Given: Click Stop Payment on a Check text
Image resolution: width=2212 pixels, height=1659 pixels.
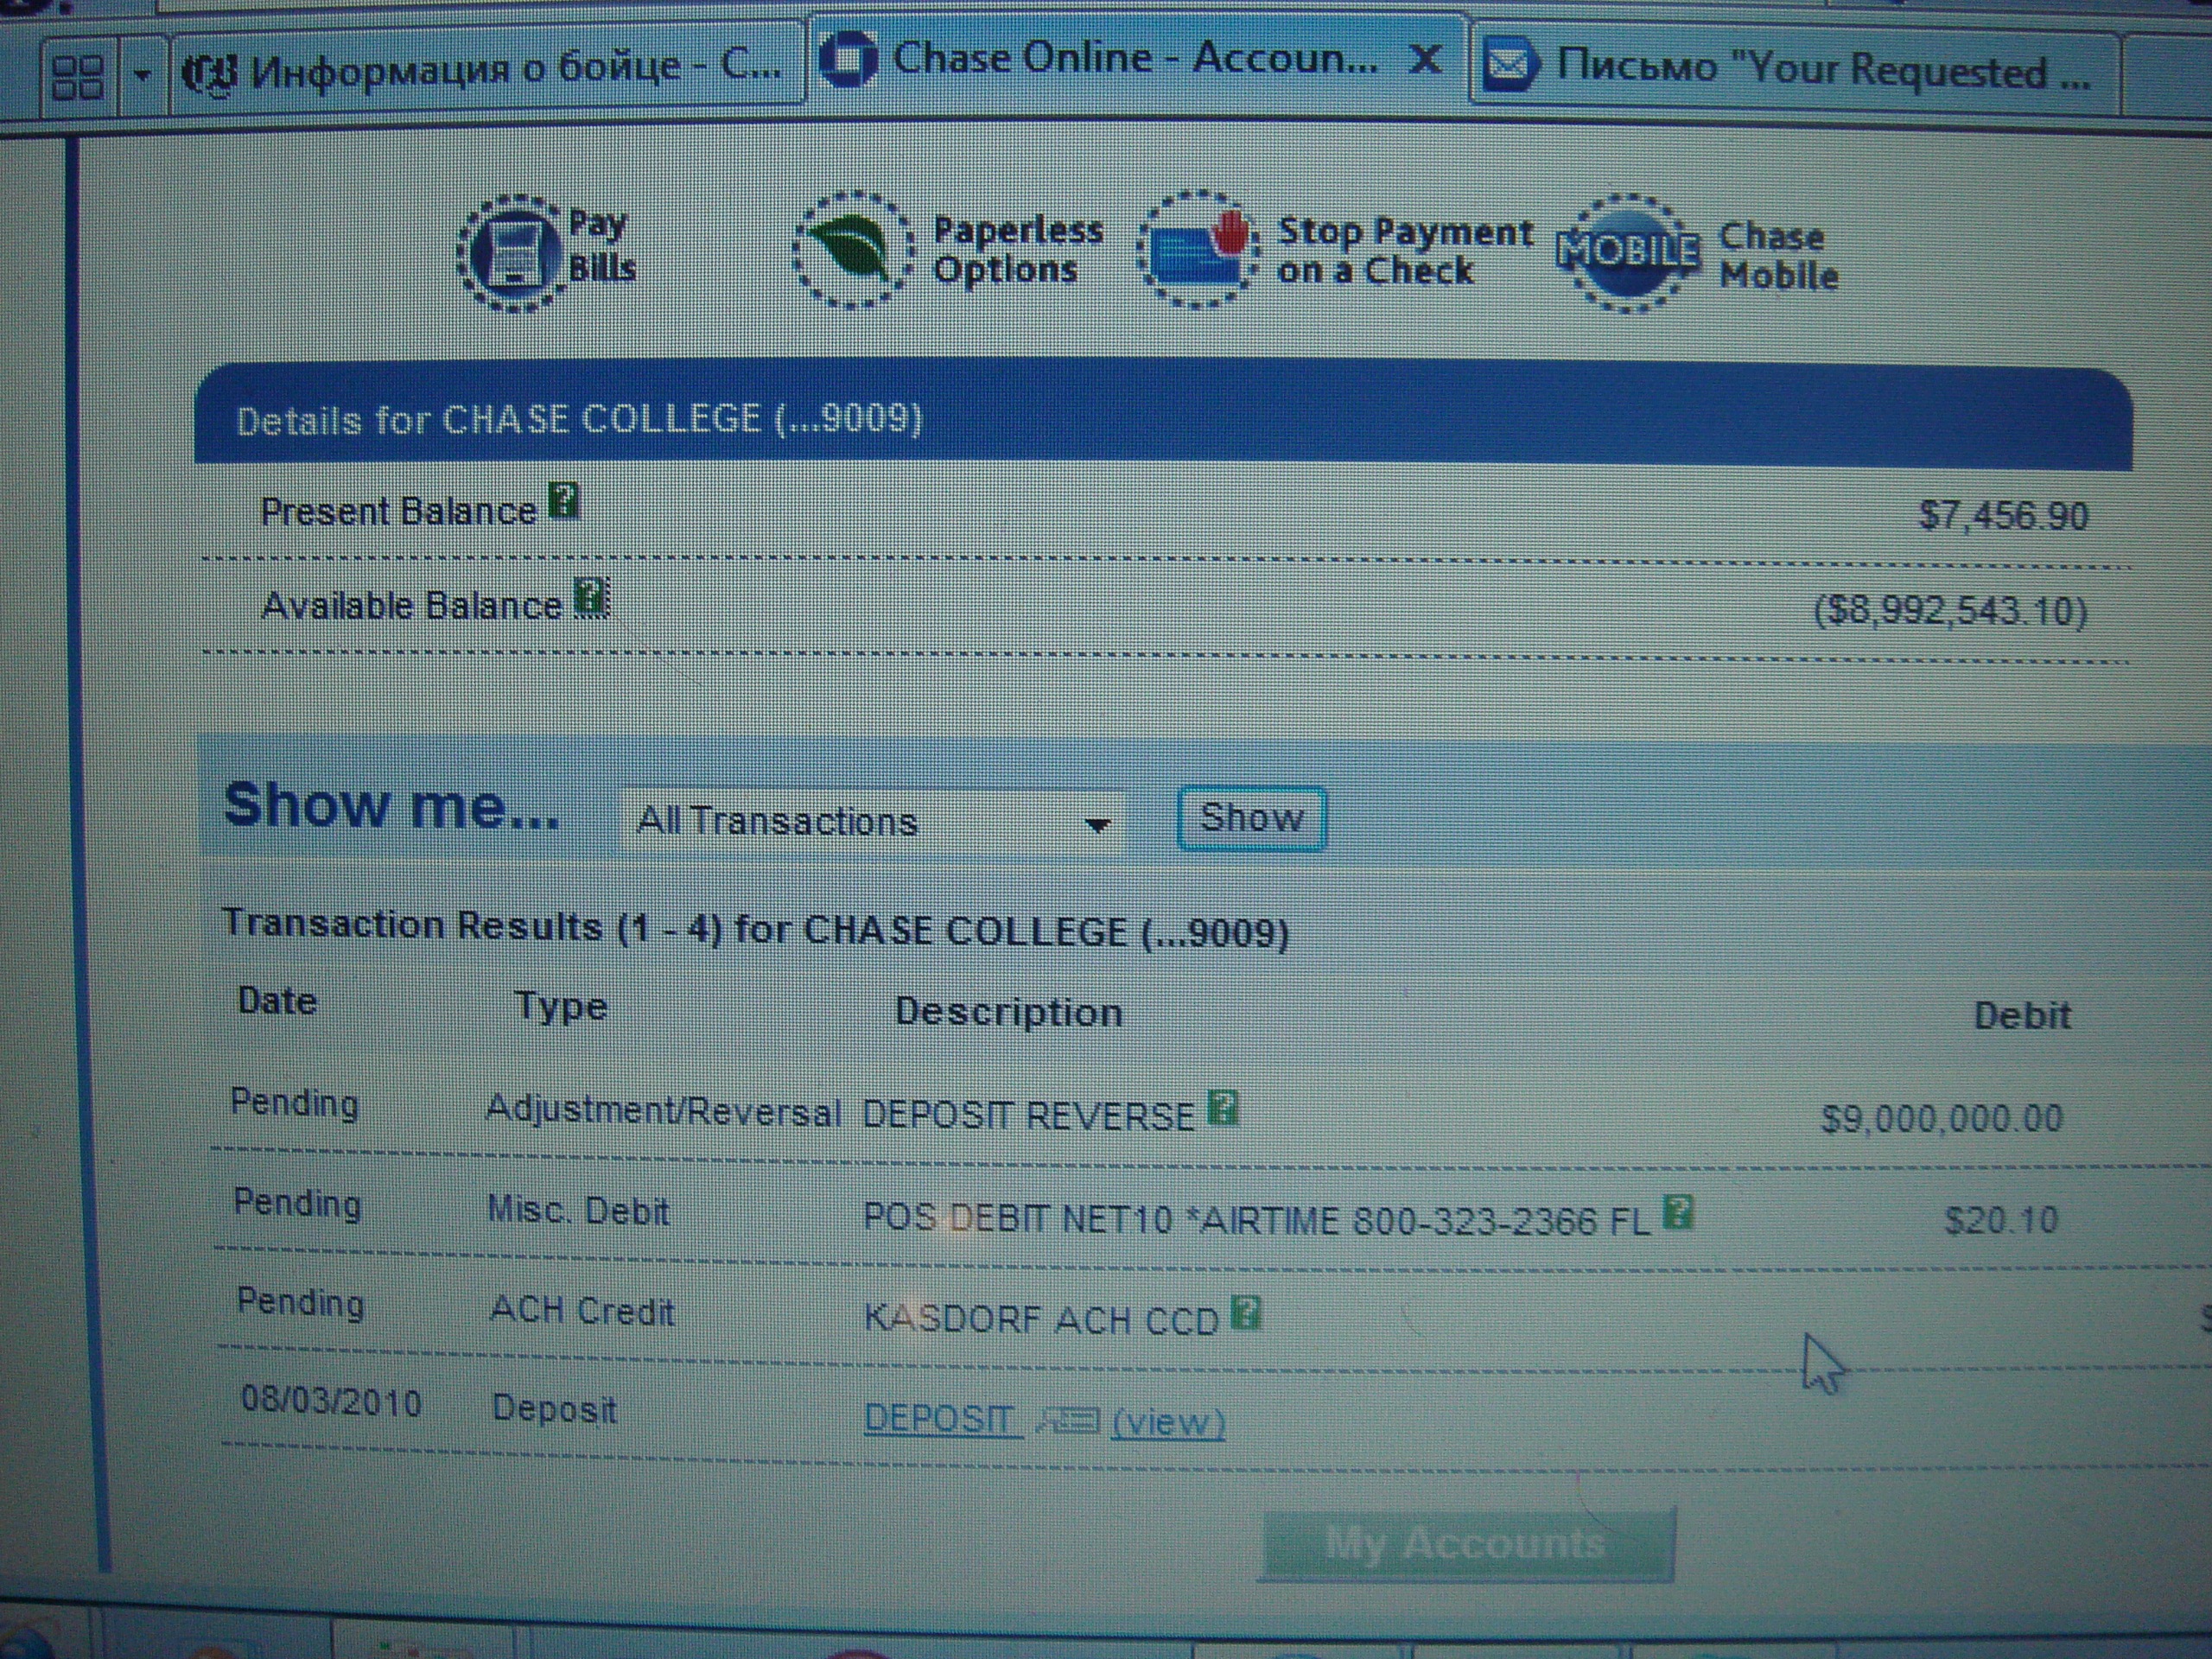Looking at the screenshot, I should click(x=1405, y=250).
